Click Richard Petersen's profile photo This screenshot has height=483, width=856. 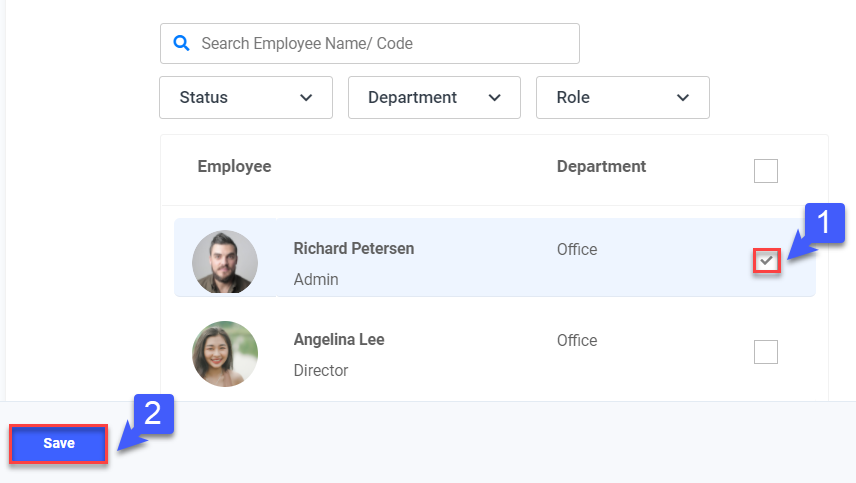coord(225,263)
